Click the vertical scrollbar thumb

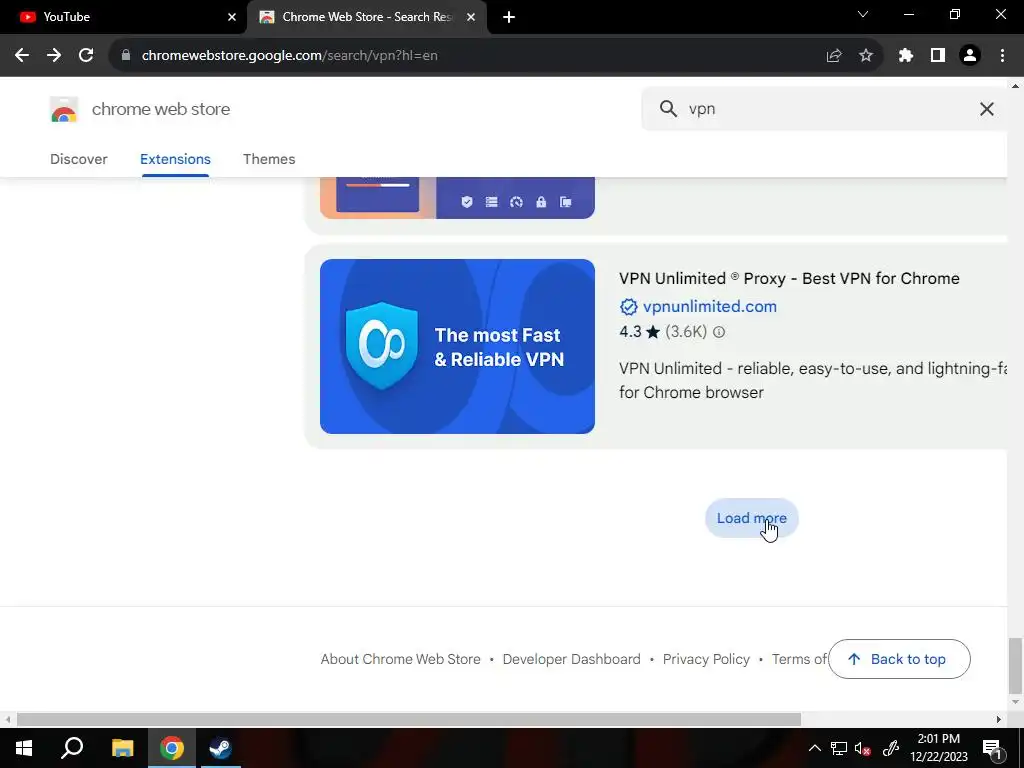coord(1015,665)
